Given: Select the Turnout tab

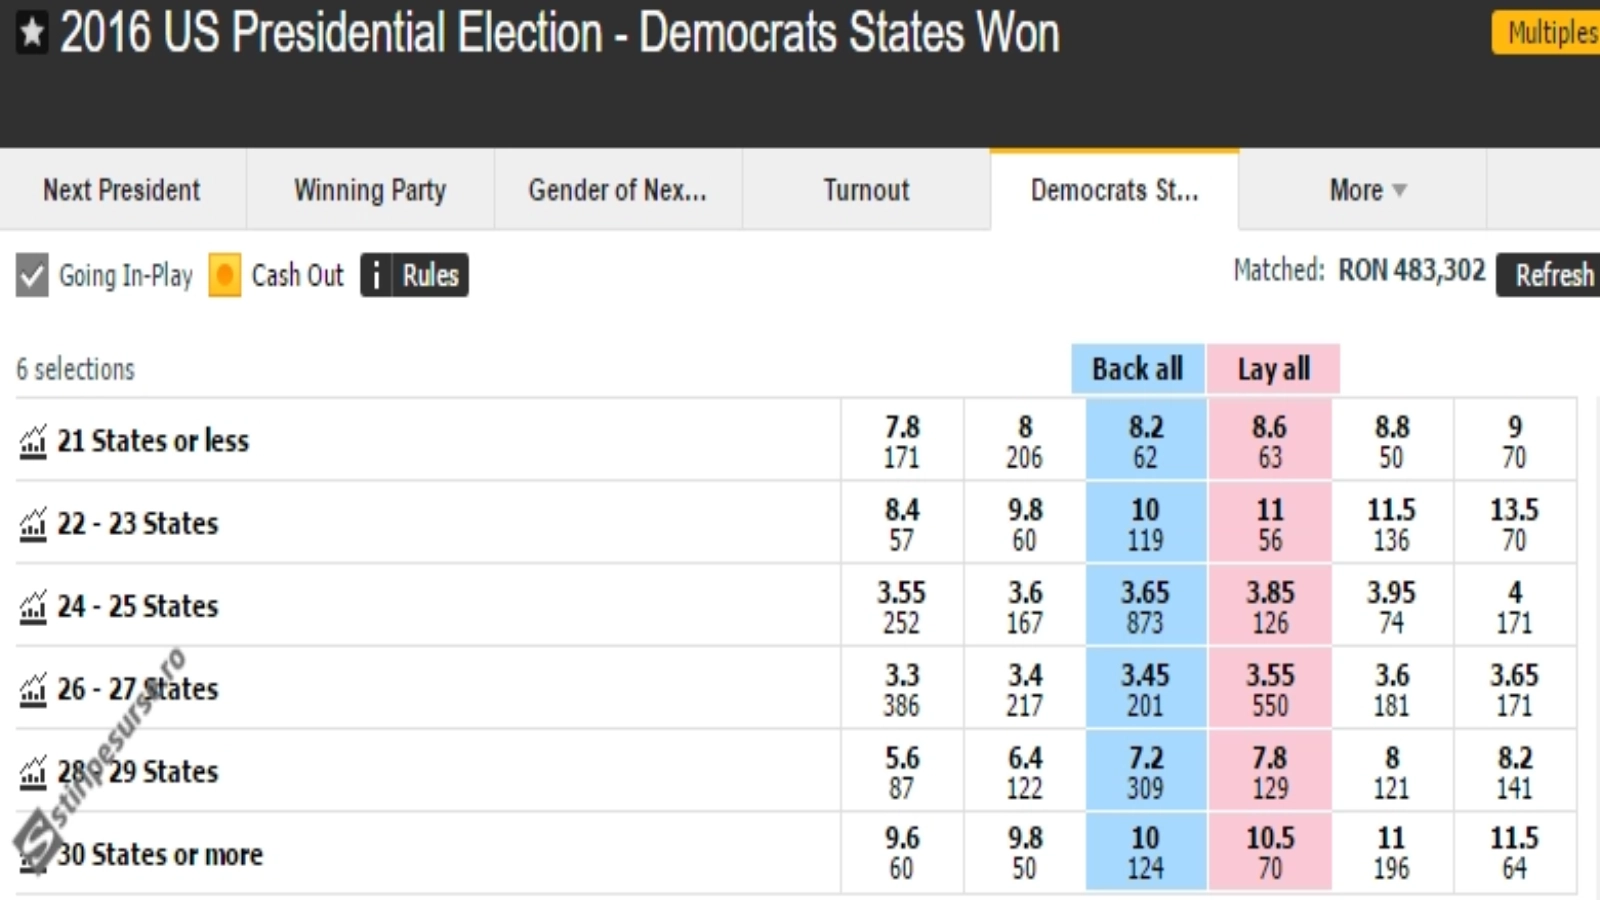Looking at the screenshot, I should [866, 190].
